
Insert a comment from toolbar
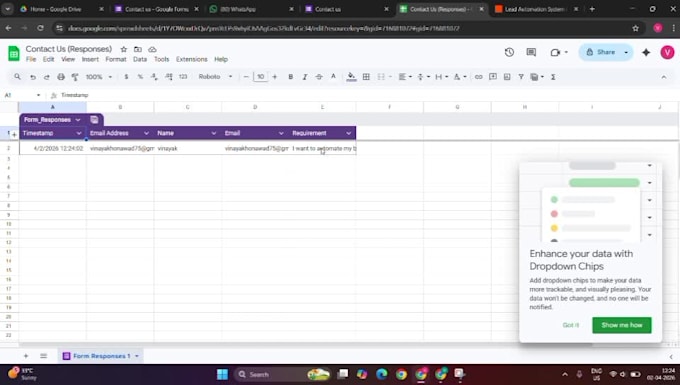pos(493,77)
